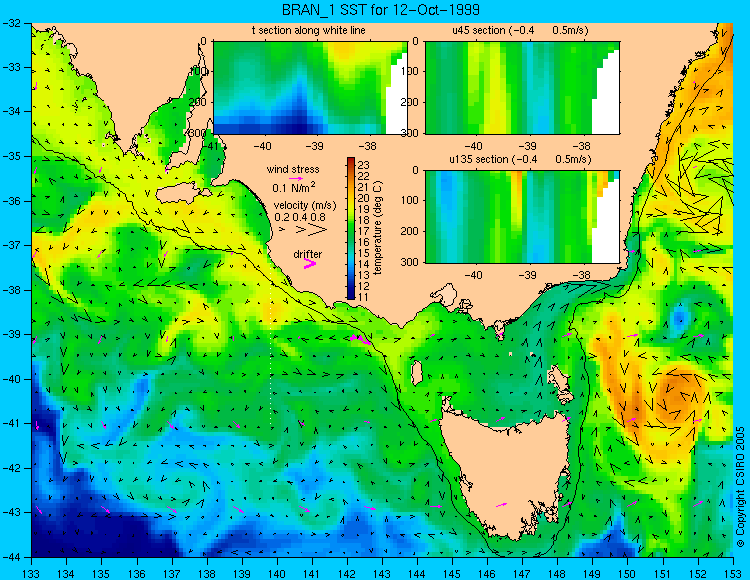Click the '23' tick on the color bar

364,165
